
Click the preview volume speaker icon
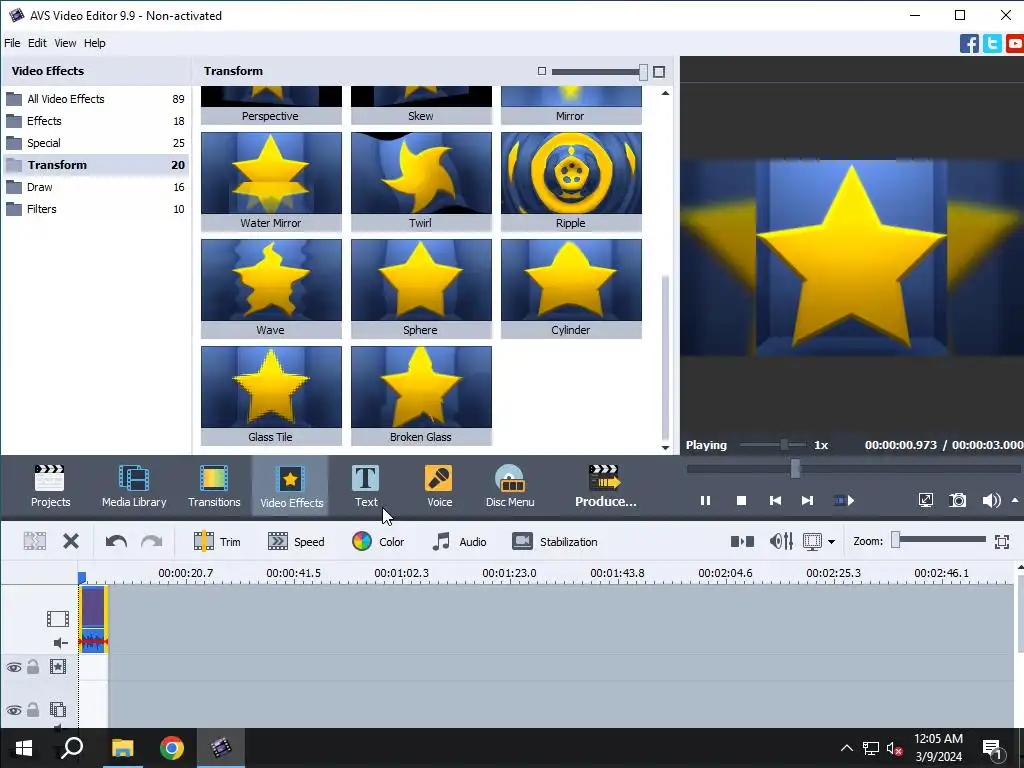(991, 501)
